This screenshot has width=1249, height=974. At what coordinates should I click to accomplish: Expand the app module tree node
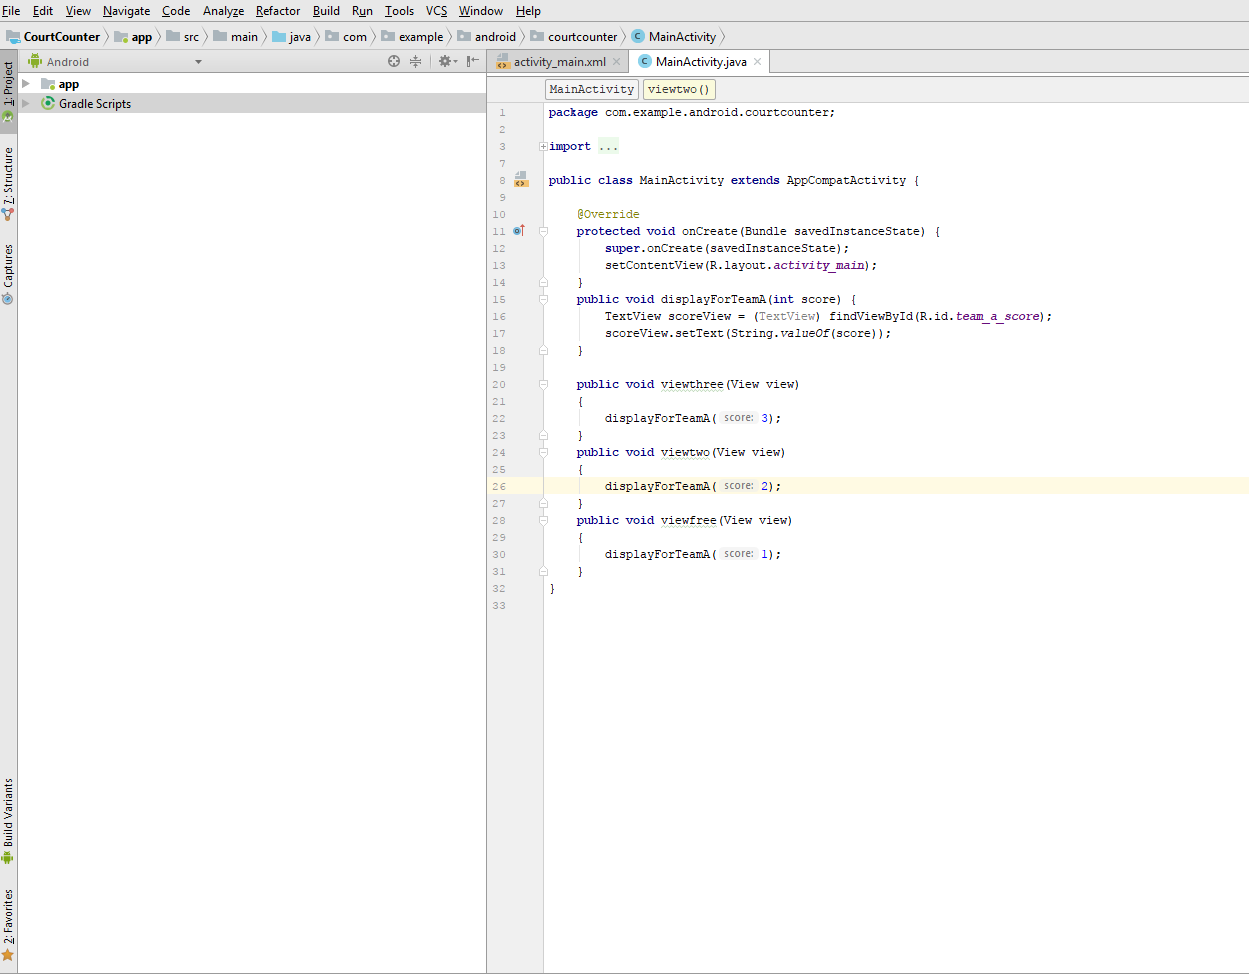[26, 84]
